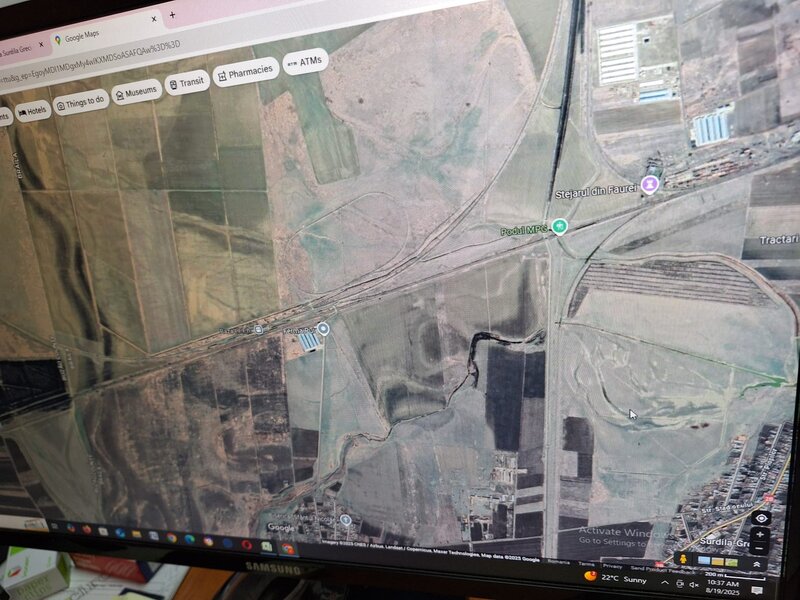The height and width of the screenshot is (600, 800).
Task: Expand system tray hidden icons
Action: point(664,582)
